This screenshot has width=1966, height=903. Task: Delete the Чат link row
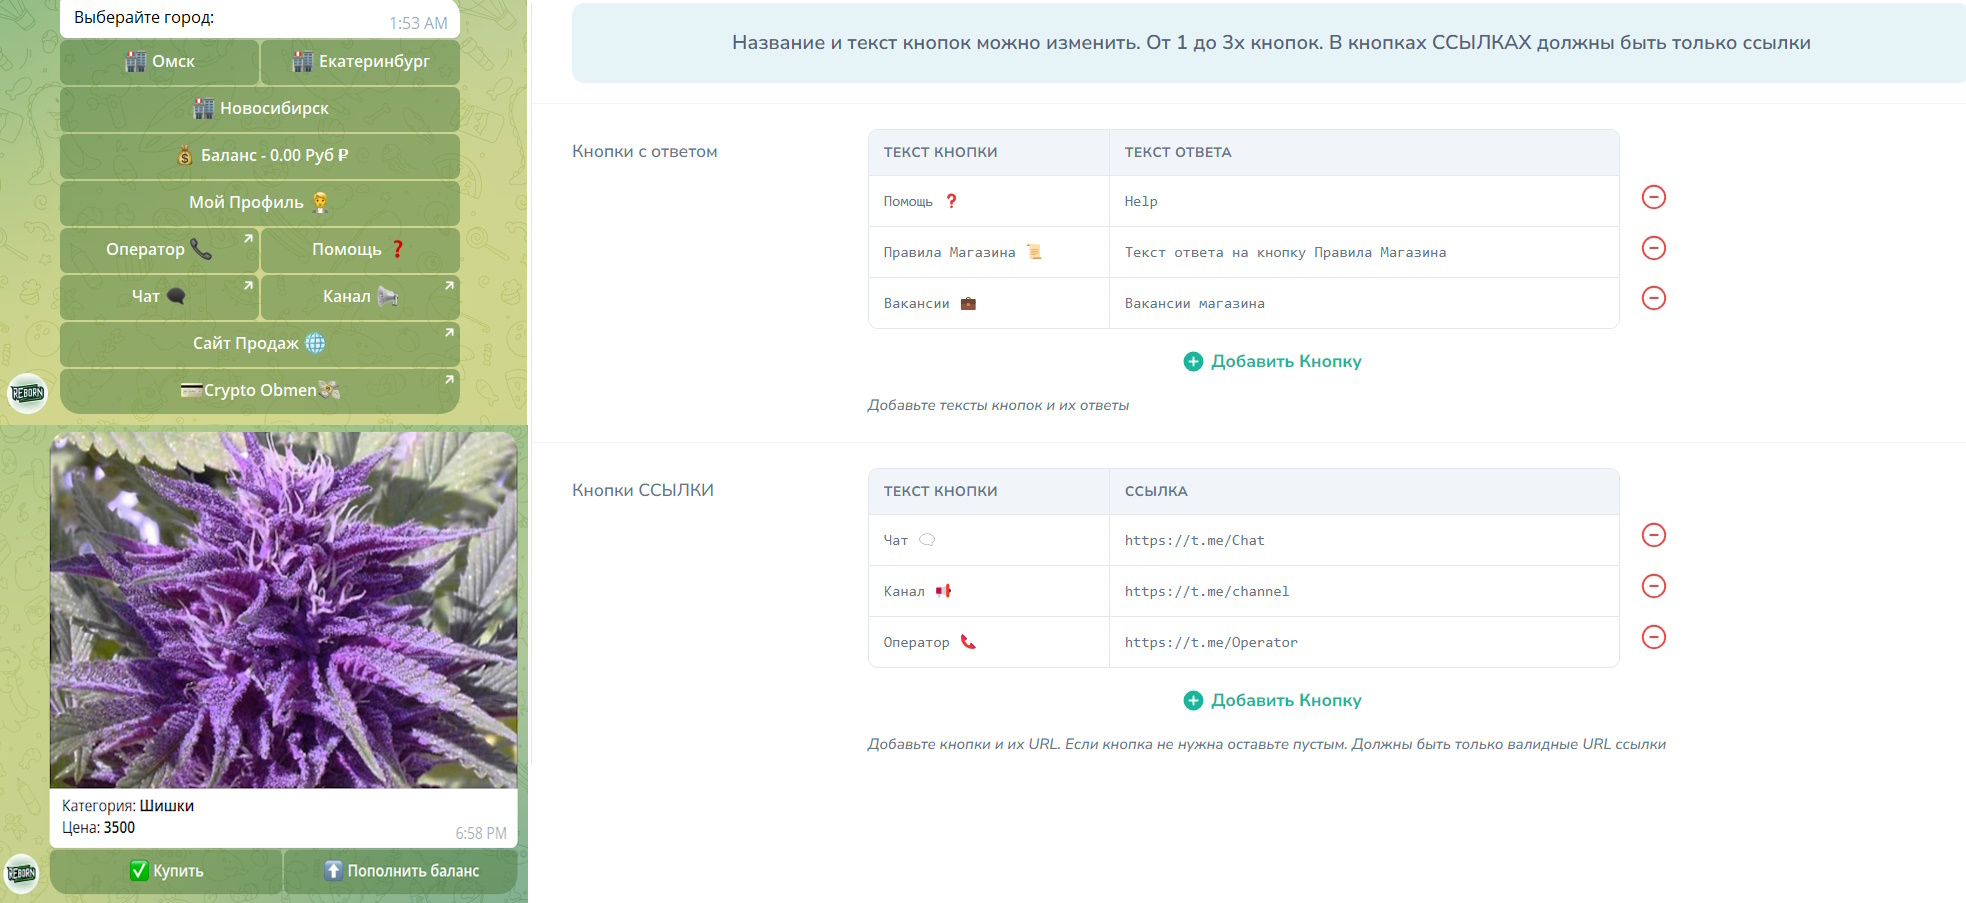click(1653, 535)
